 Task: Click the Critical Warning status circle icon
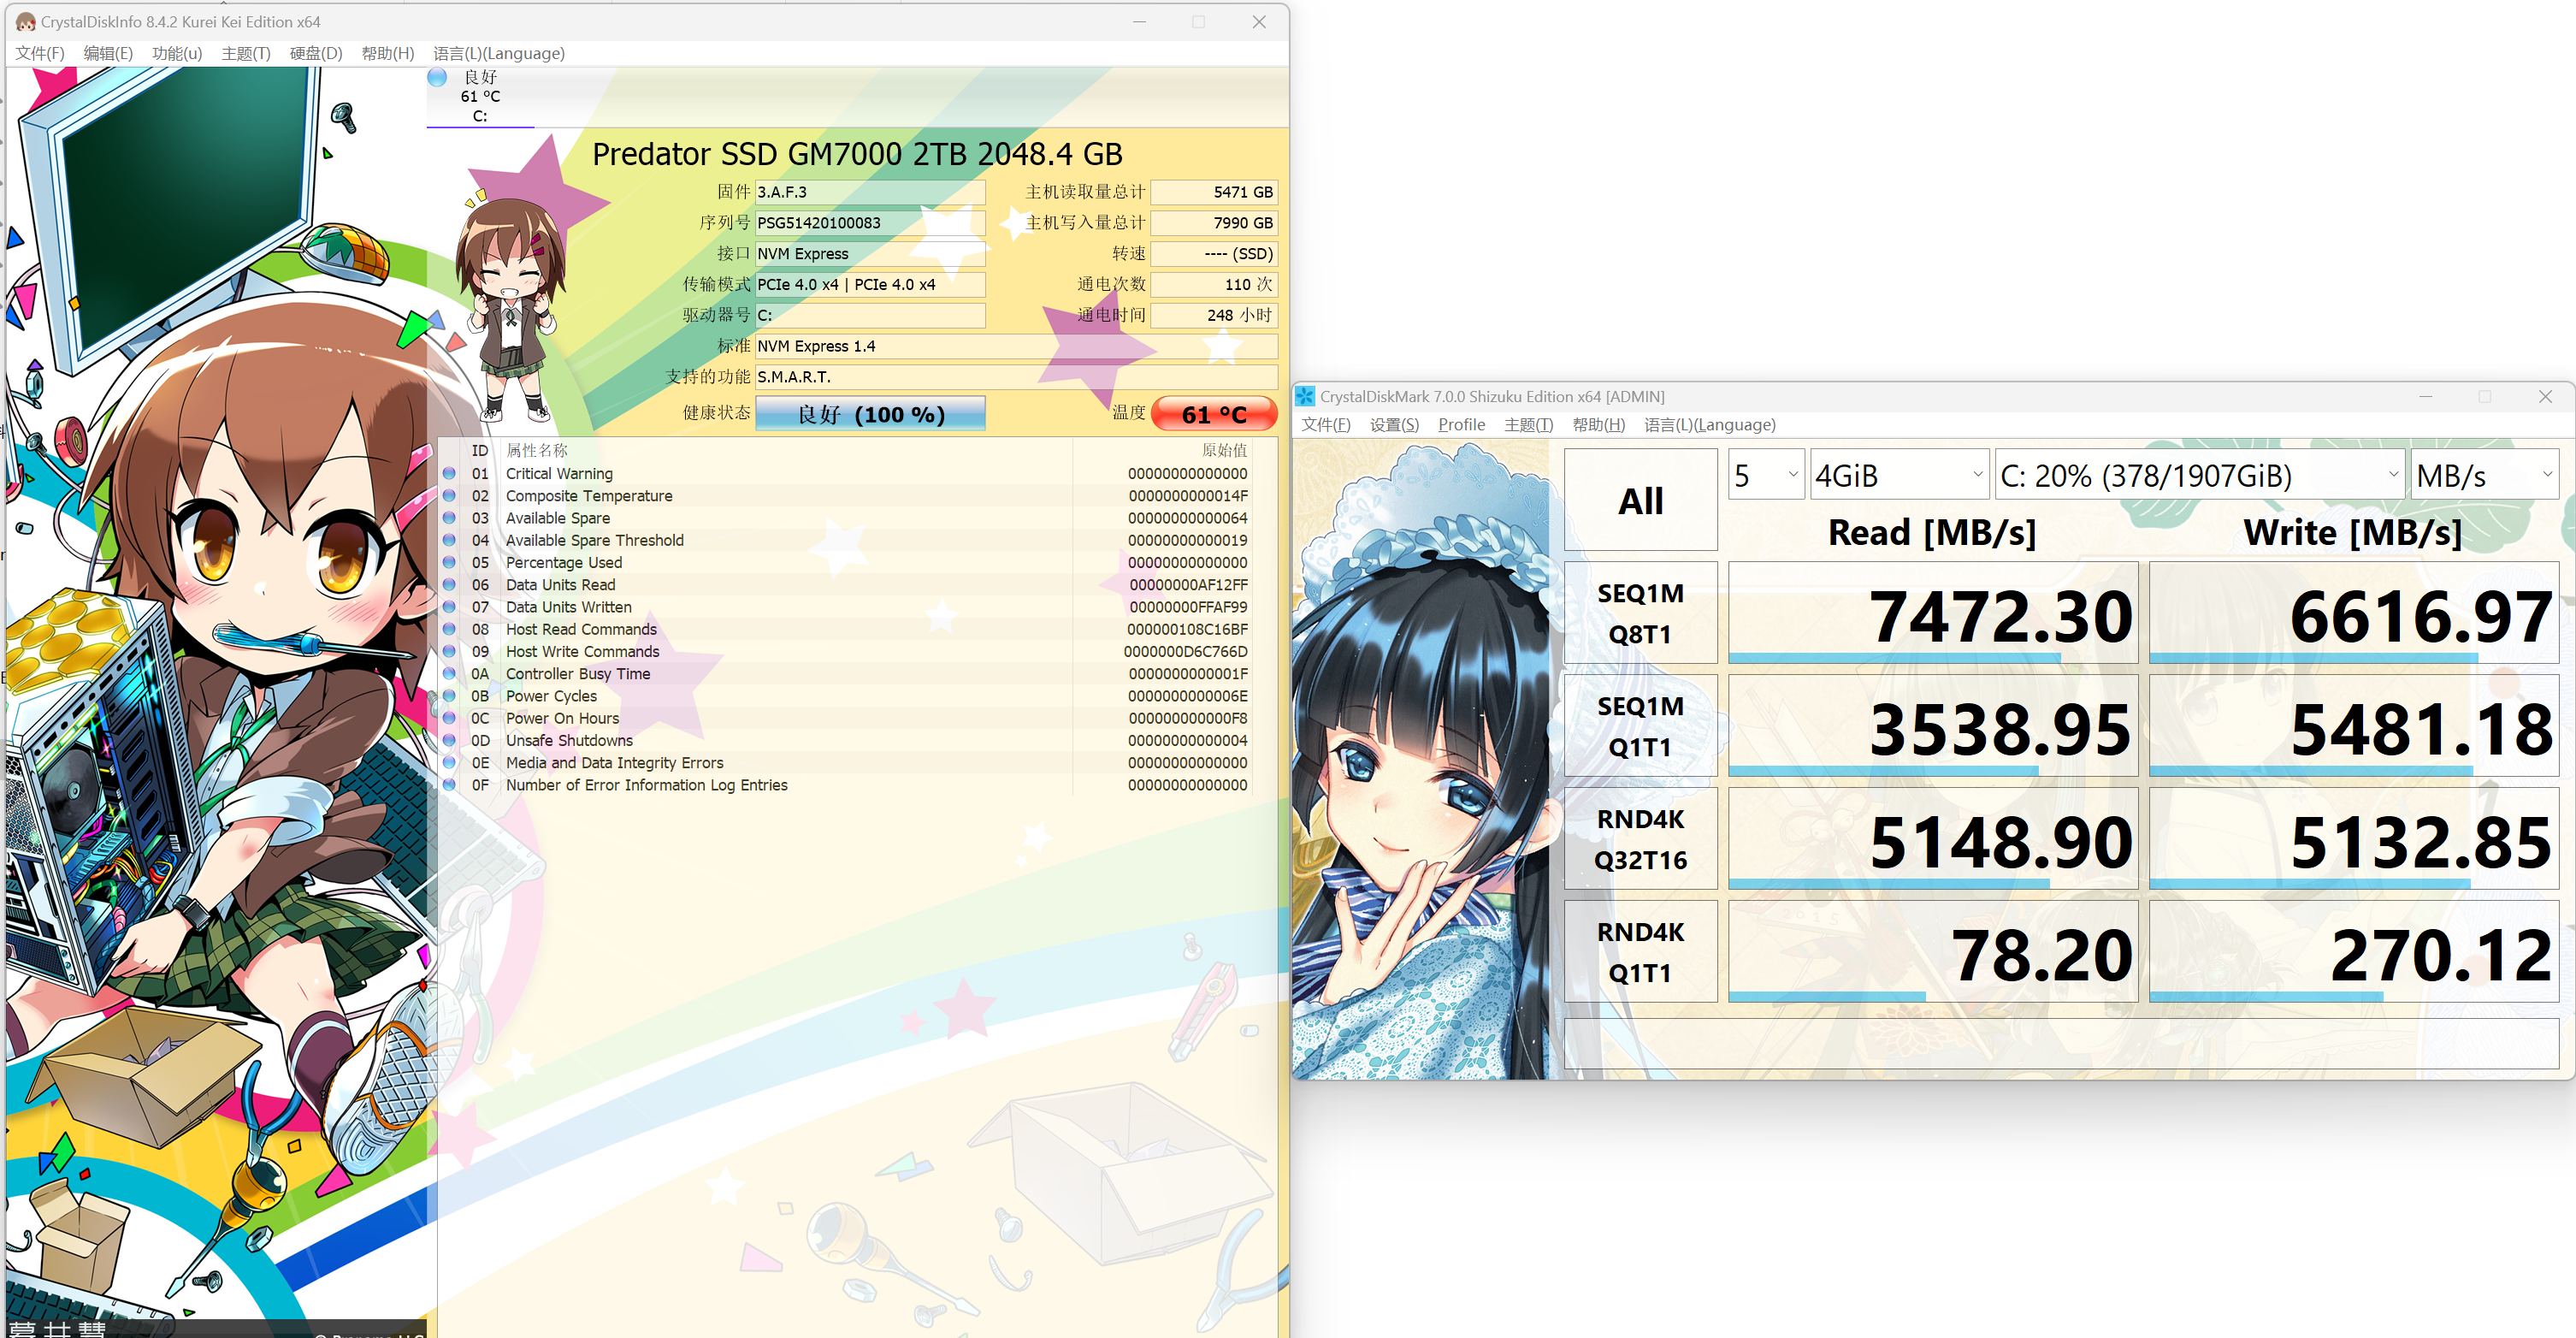(450, 474)
